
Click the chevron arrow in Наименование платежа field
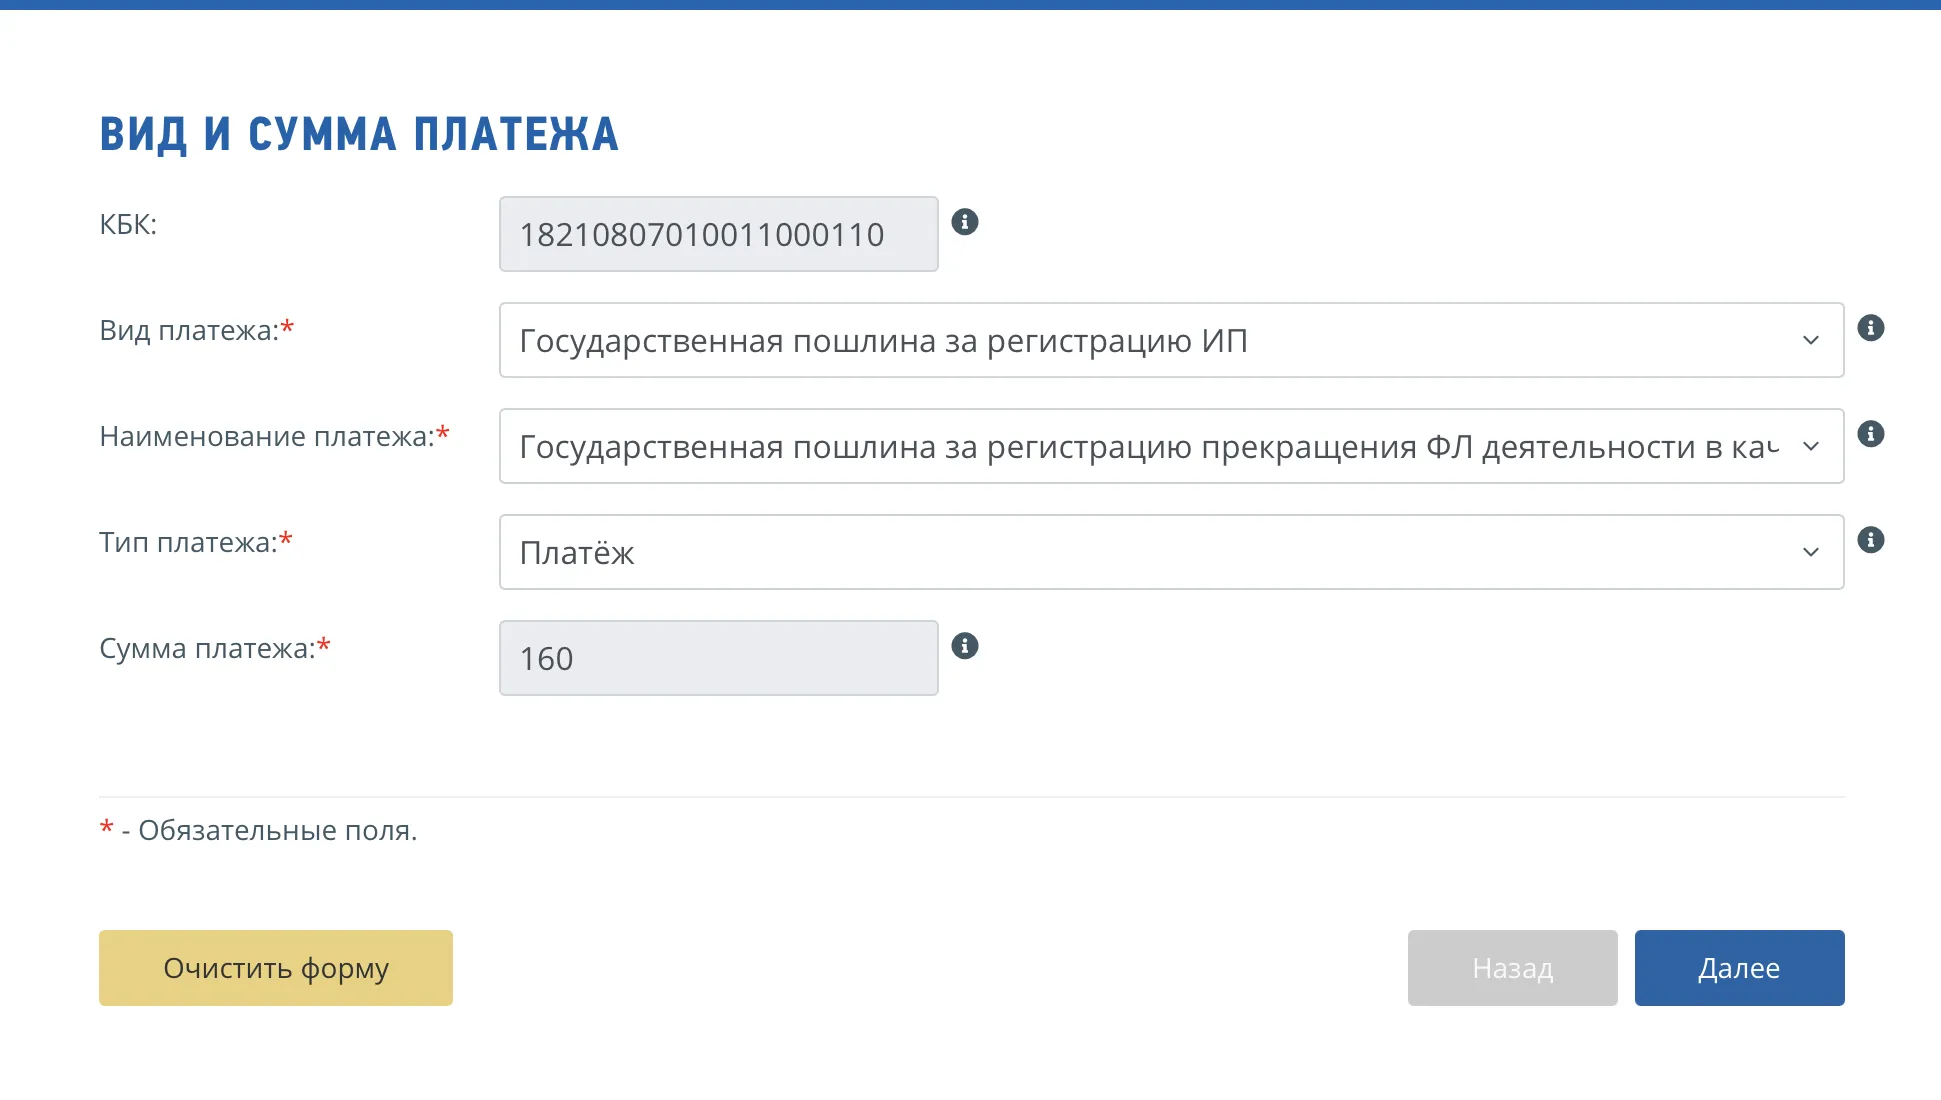click(1810, 447)
